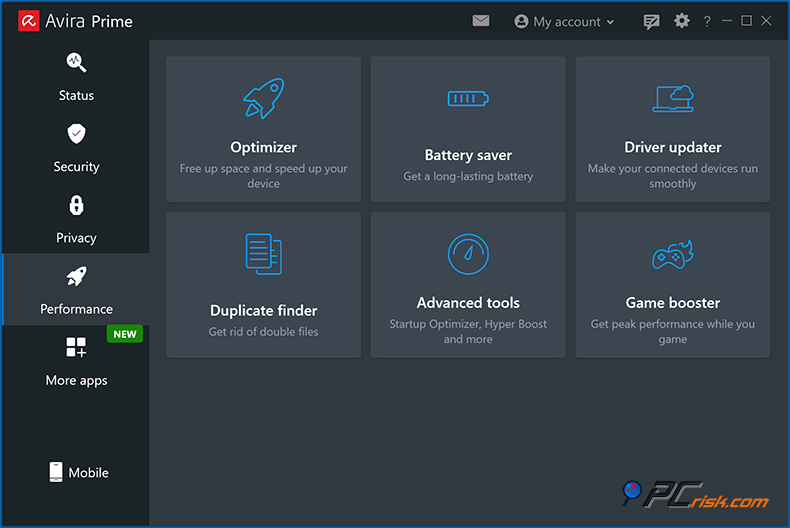The height and width of the screenshot is (528, 790).
Task: Click the Battery saver battery icon
Action: click(x=468, y=99)
